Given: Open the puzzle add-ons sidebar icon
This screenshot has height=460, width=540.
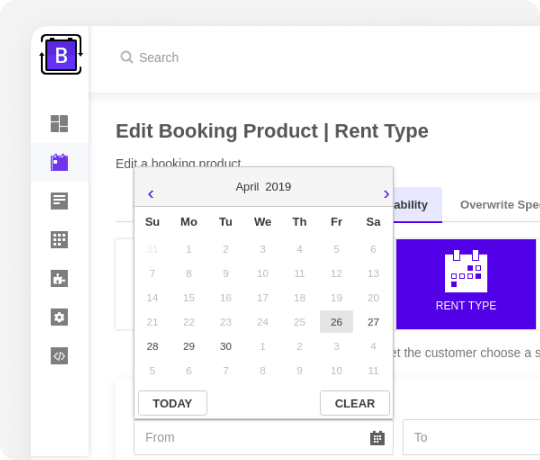Looking at the screenshot, I should click(x=59, y=278).
